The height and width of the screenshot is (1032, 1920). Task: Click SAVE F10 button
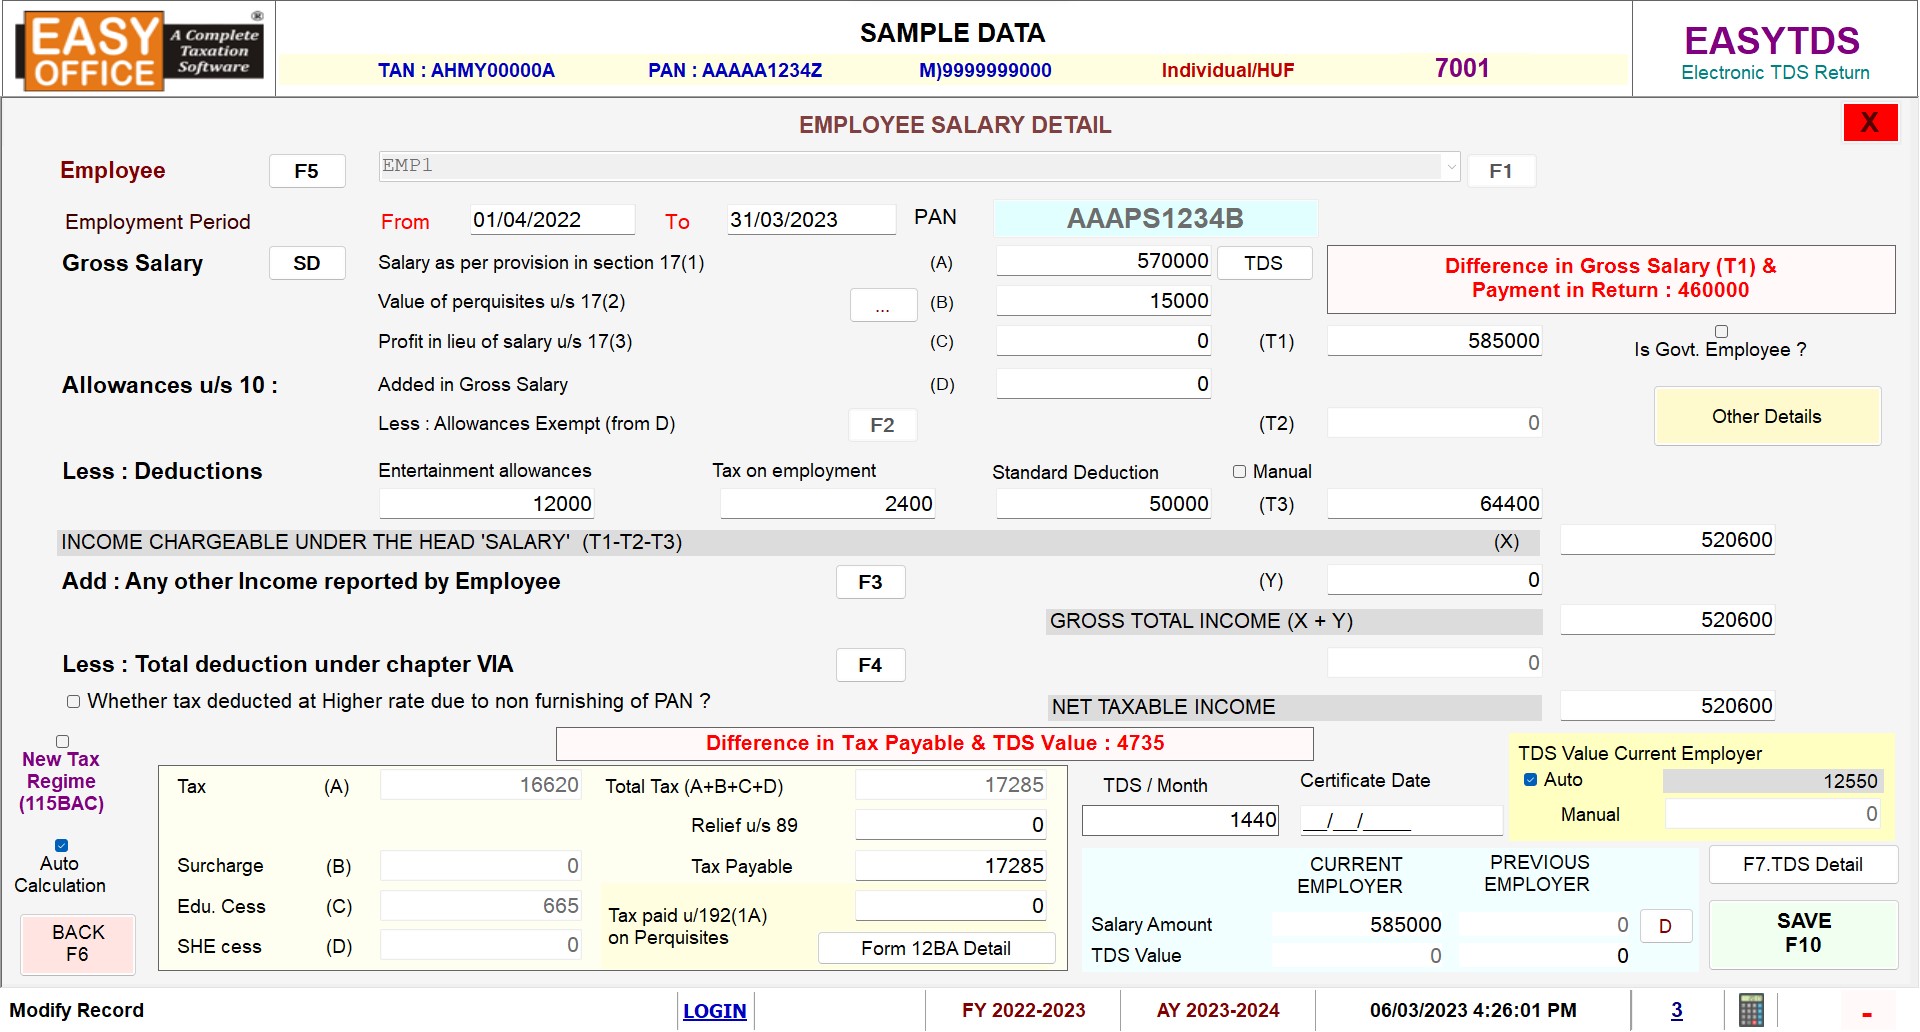1803,933
